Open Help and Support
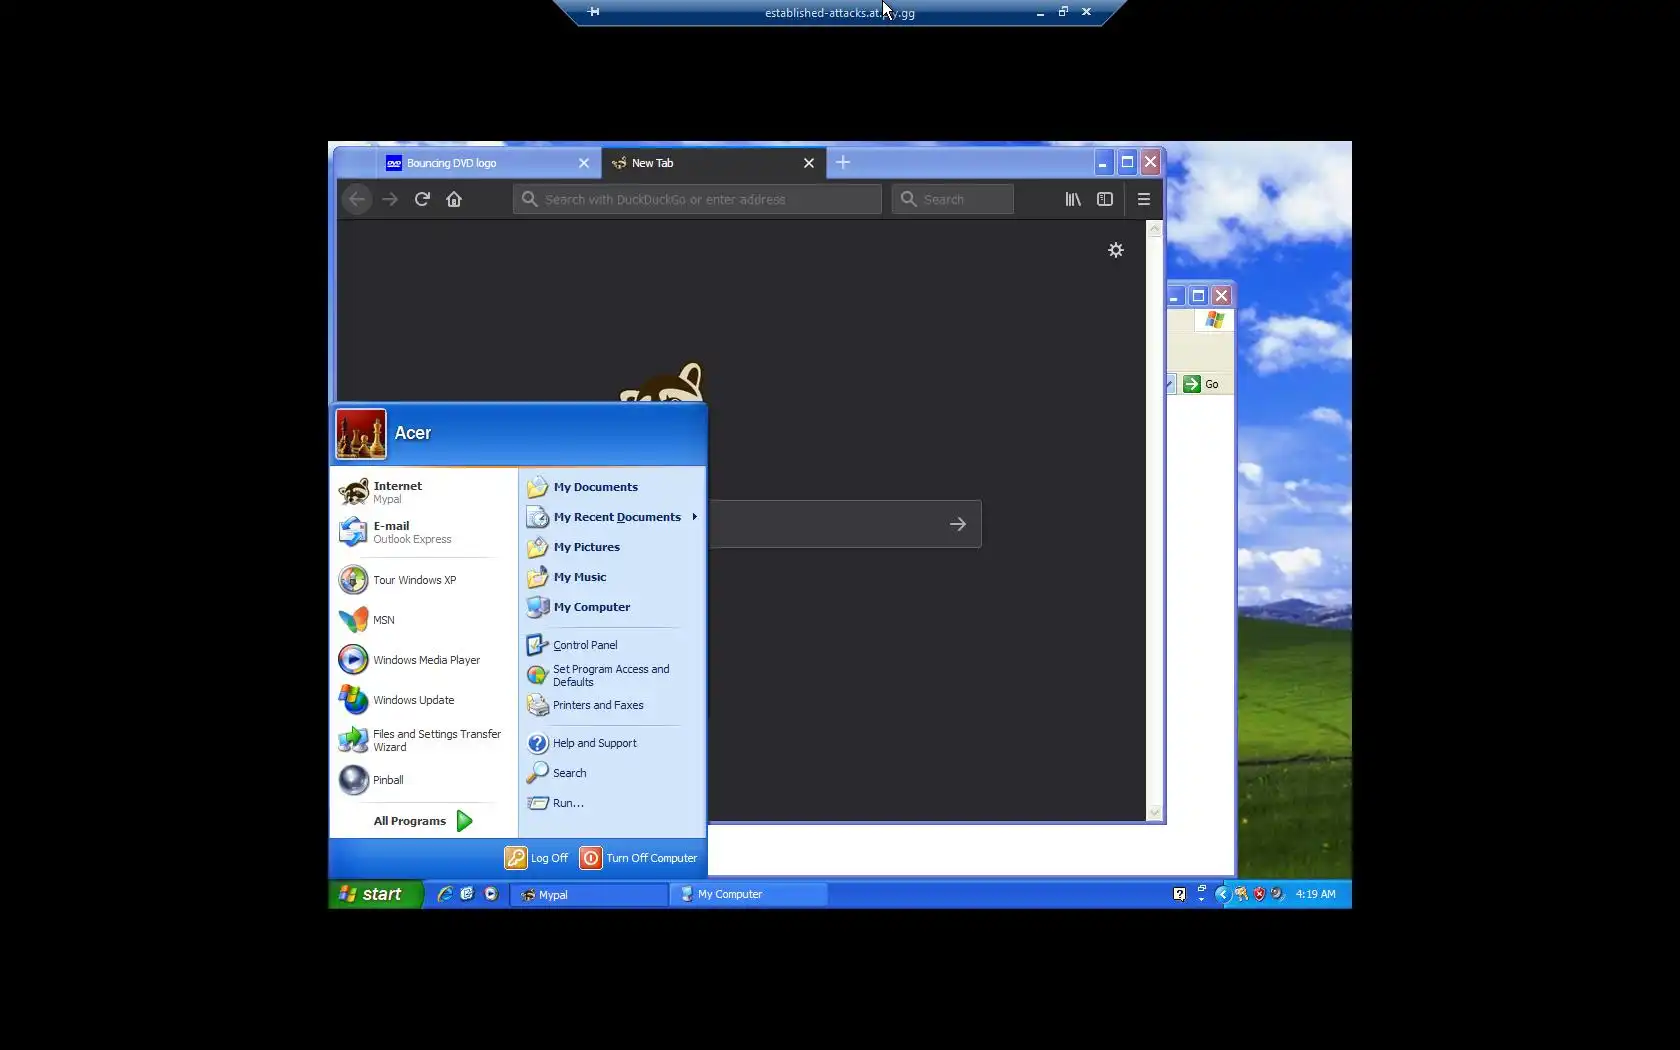 click(612, 743)
